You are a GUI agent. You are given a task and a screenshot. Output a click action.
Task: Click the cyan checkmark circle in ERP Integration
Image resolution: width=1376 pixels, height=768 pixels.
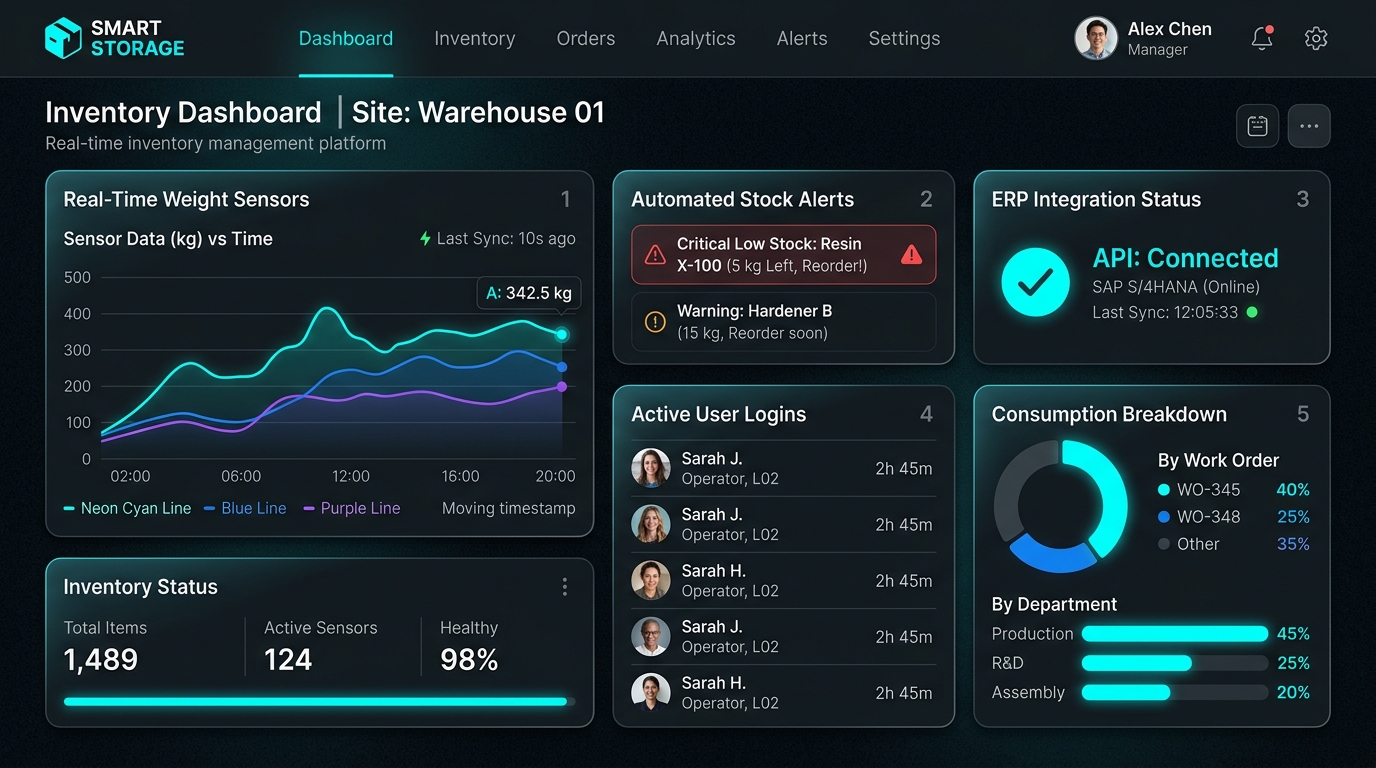[1035, 282]
